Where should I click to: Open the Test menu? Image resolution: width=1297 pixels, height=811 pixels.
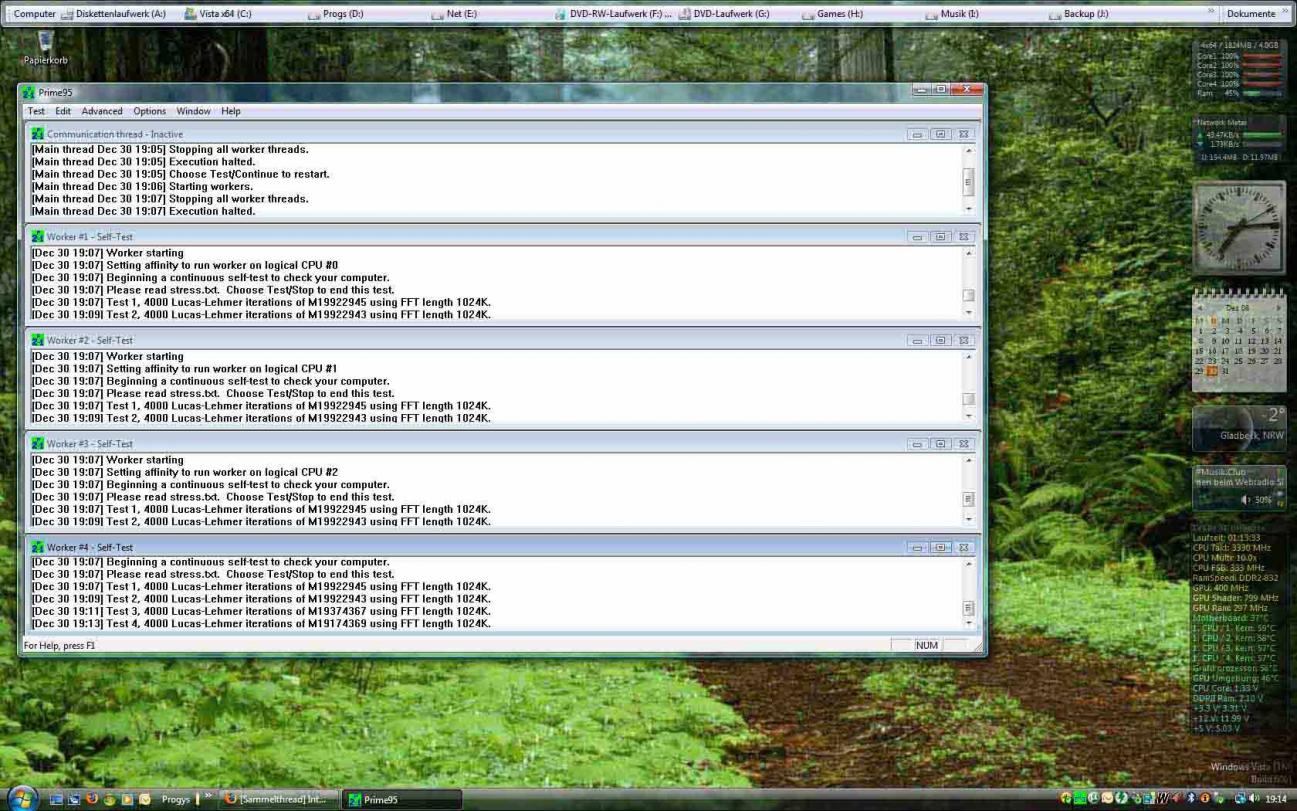(x=36, y=111)
